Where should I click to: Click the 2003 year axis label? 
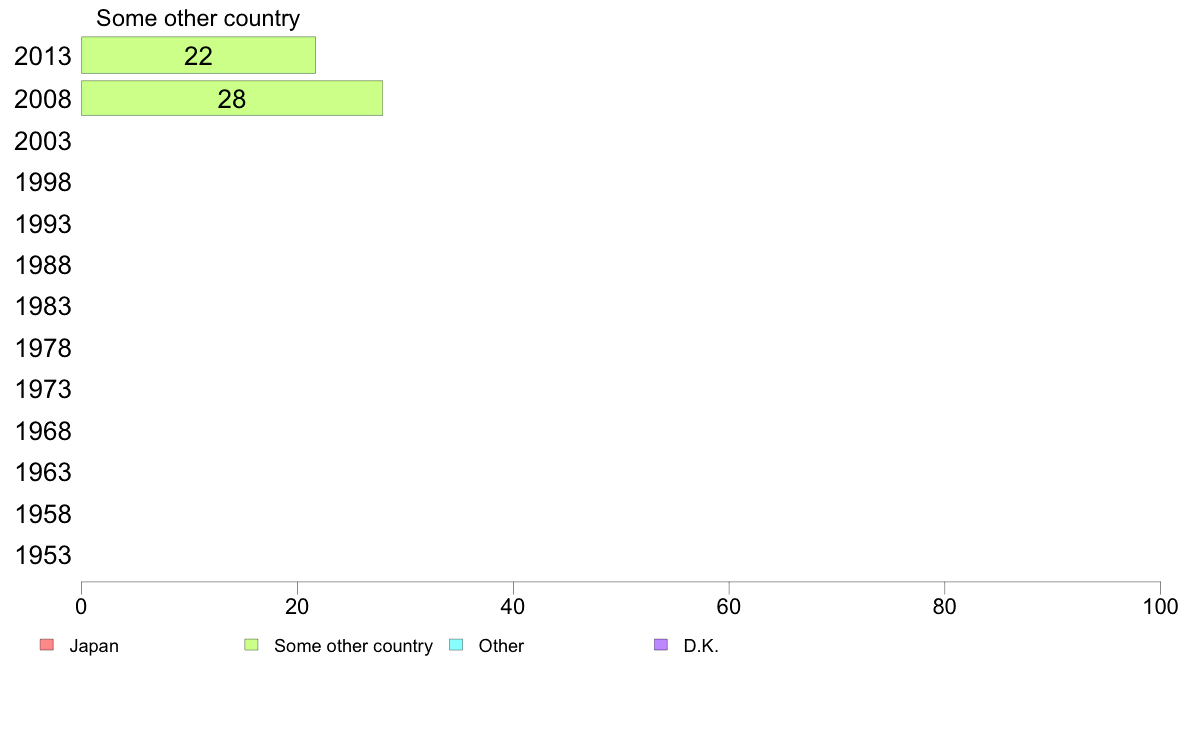tap(42, 141)
